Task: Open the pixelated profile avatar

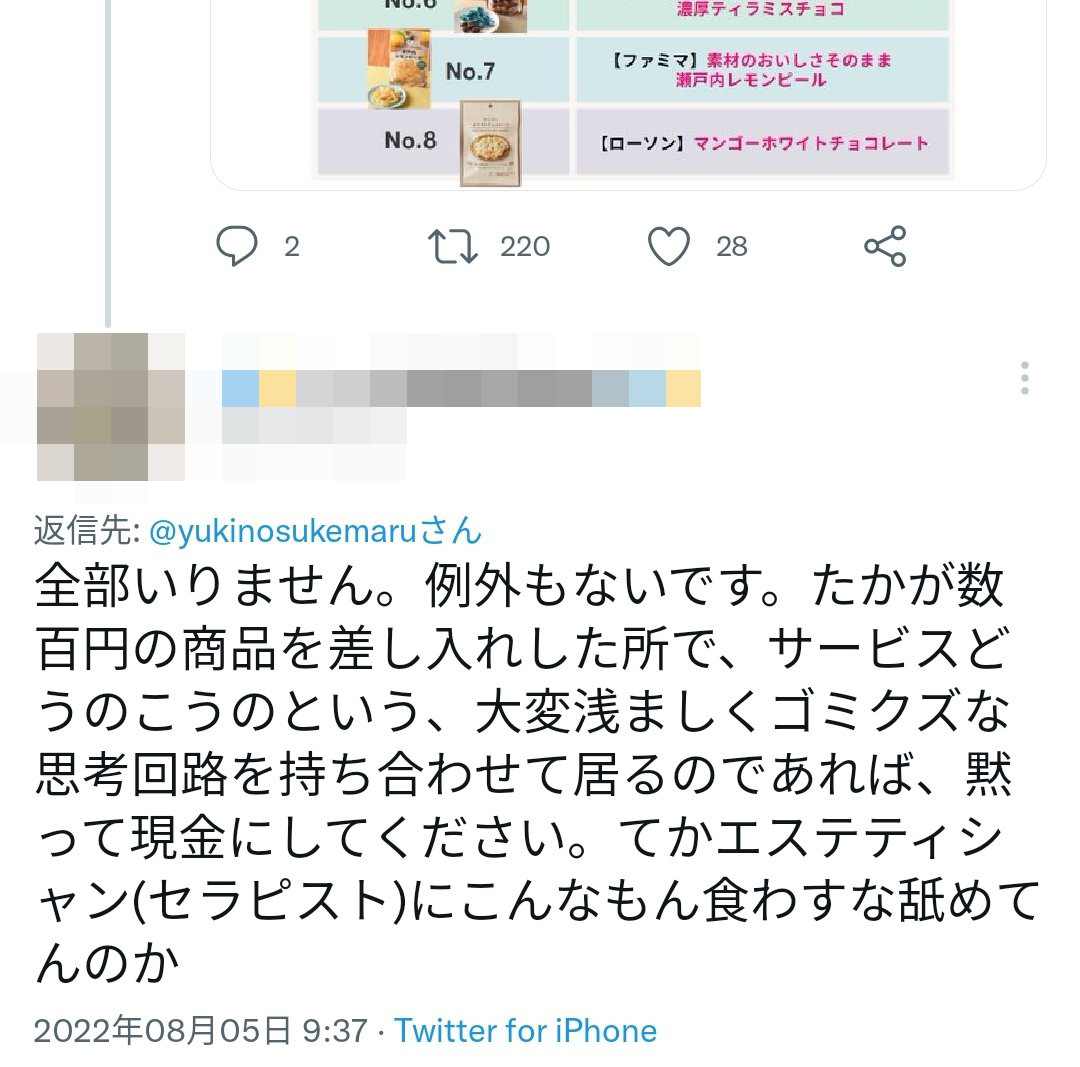Action: [x=111, y=407]
